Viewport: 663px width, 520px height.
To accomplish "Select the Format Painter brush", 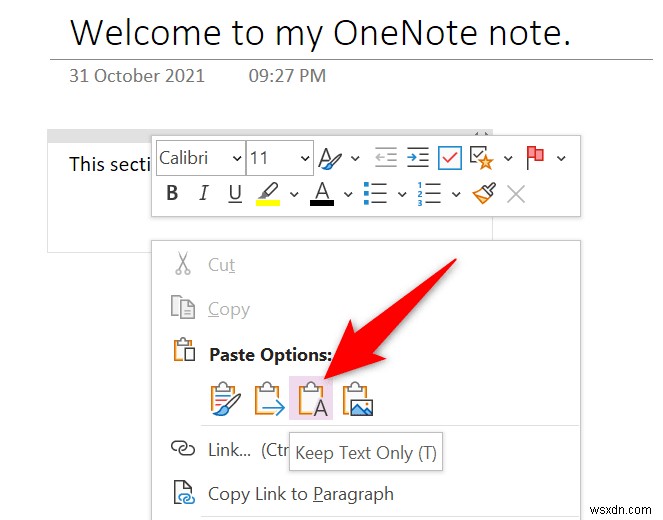I will point(484,193).
